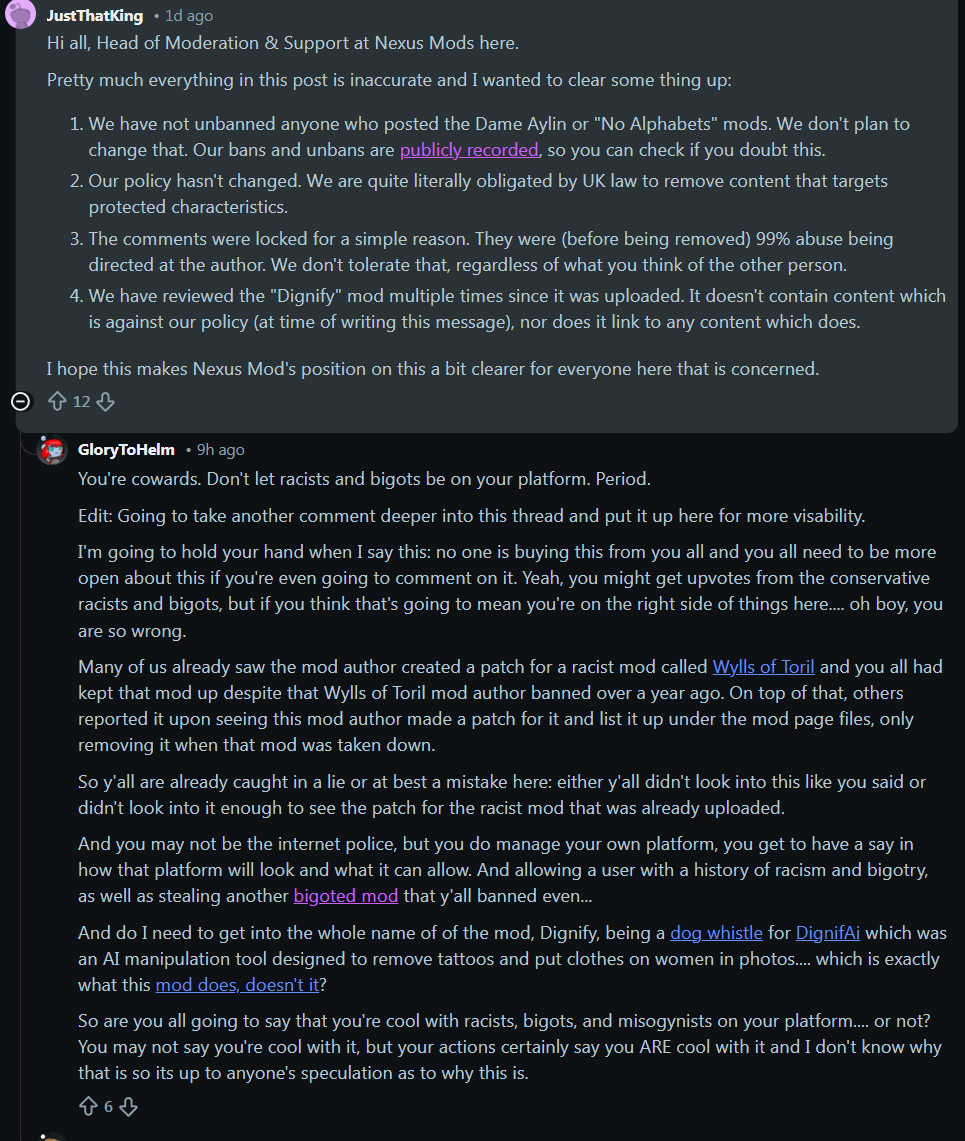This screenshot has width=965, height=1141.
Task: Open the 'mod does, doesn't it' link
Action: coord(237,985)
